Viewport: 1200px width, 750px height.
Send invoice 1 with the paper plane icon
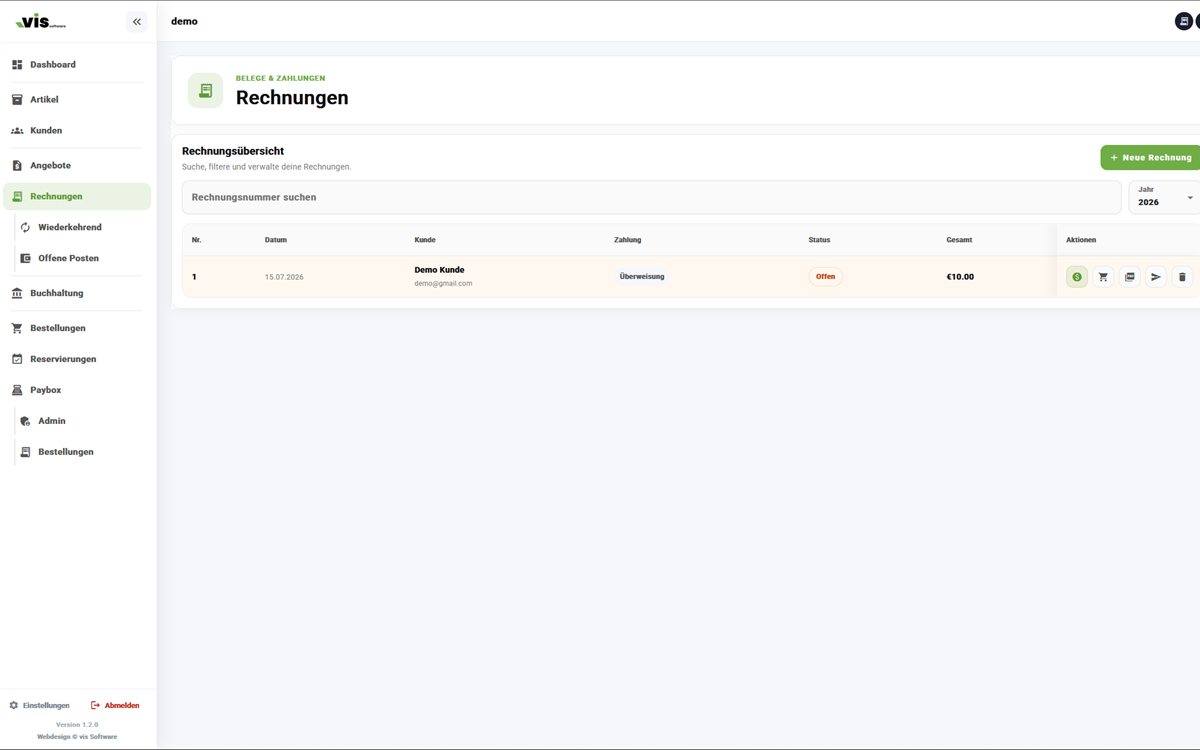1156,277
